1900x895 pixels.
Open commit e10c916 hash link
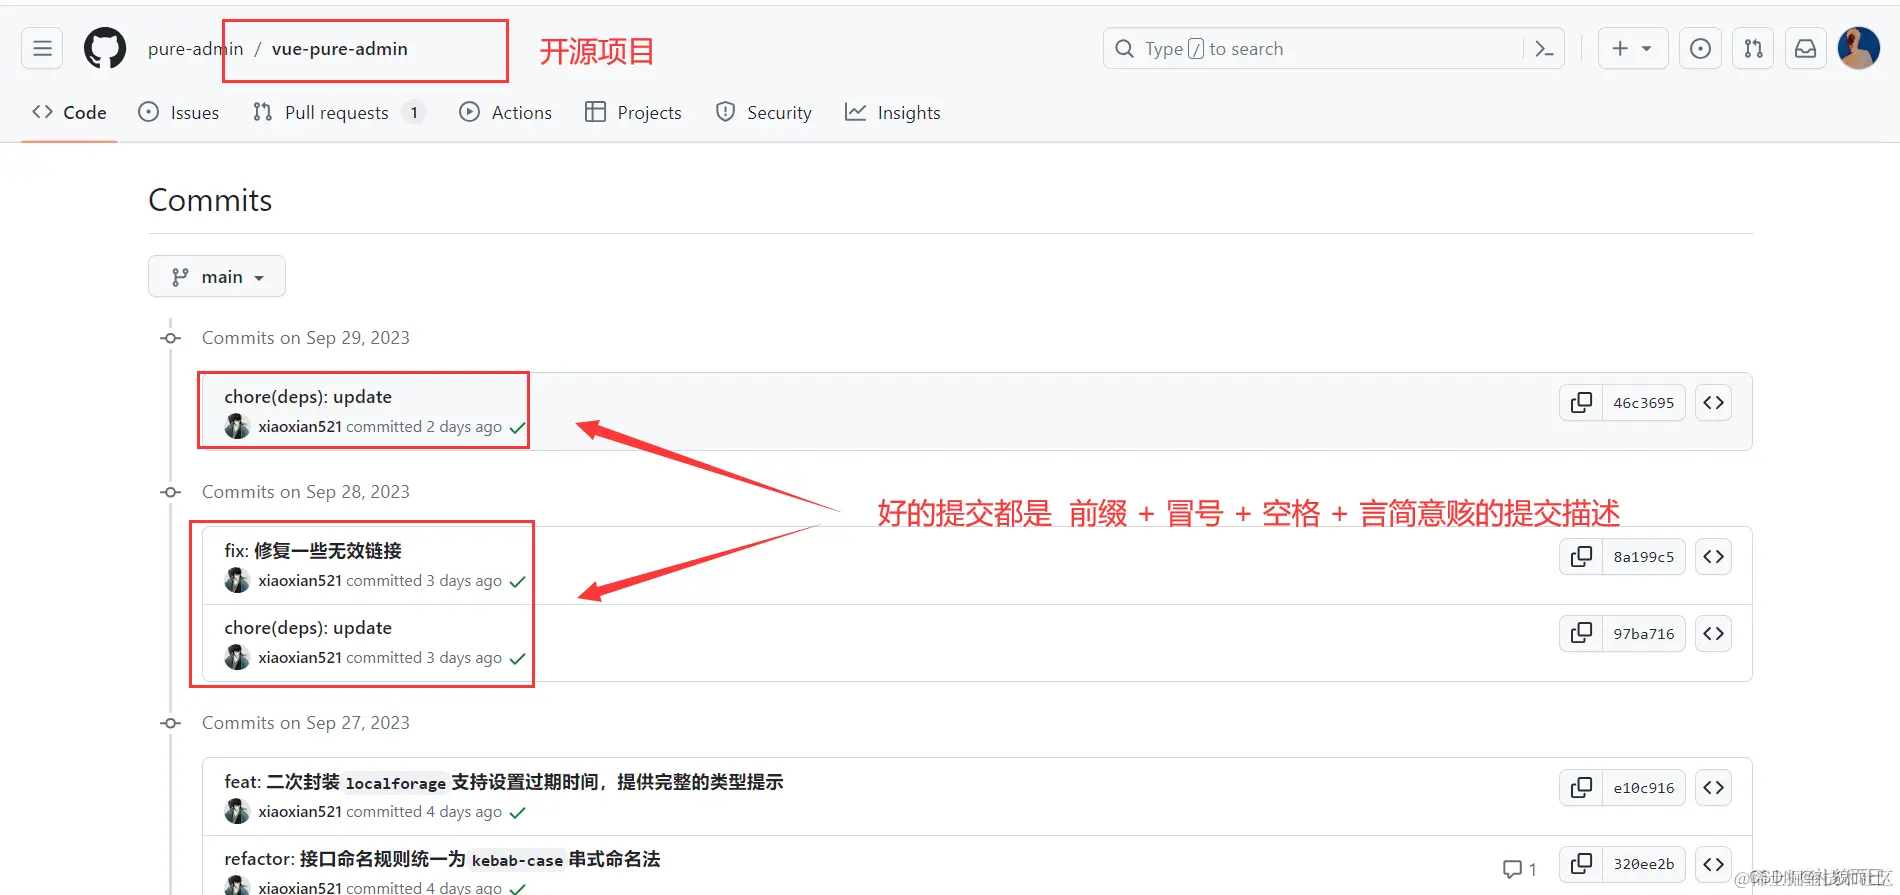pos(1643,788)
